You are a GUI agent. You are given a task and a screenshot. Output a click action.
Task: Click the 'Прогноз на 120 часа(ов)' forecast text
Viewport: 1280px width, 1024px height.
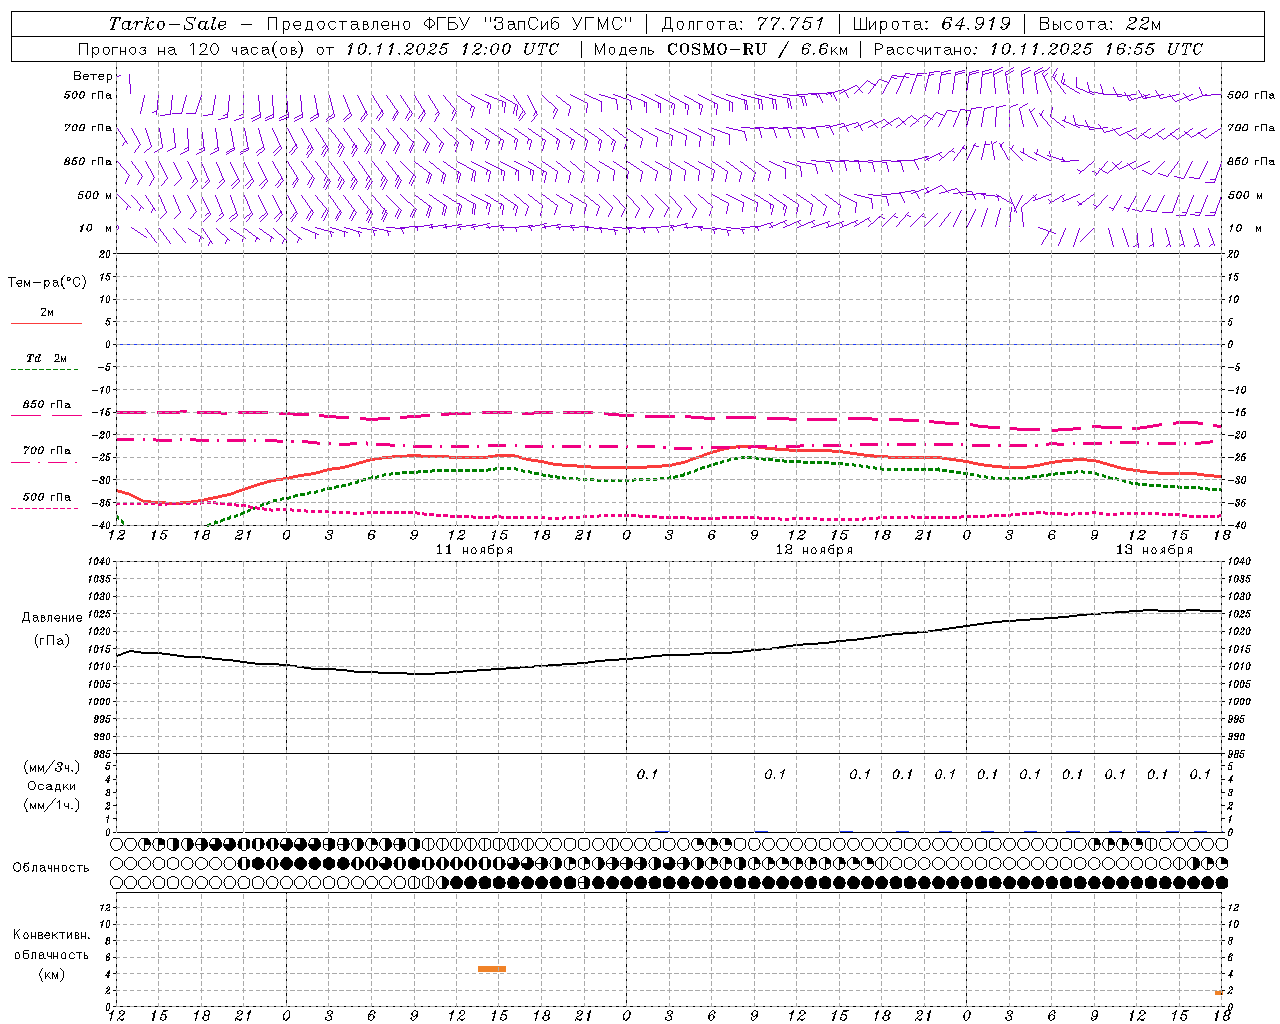(x=192, y=49)
